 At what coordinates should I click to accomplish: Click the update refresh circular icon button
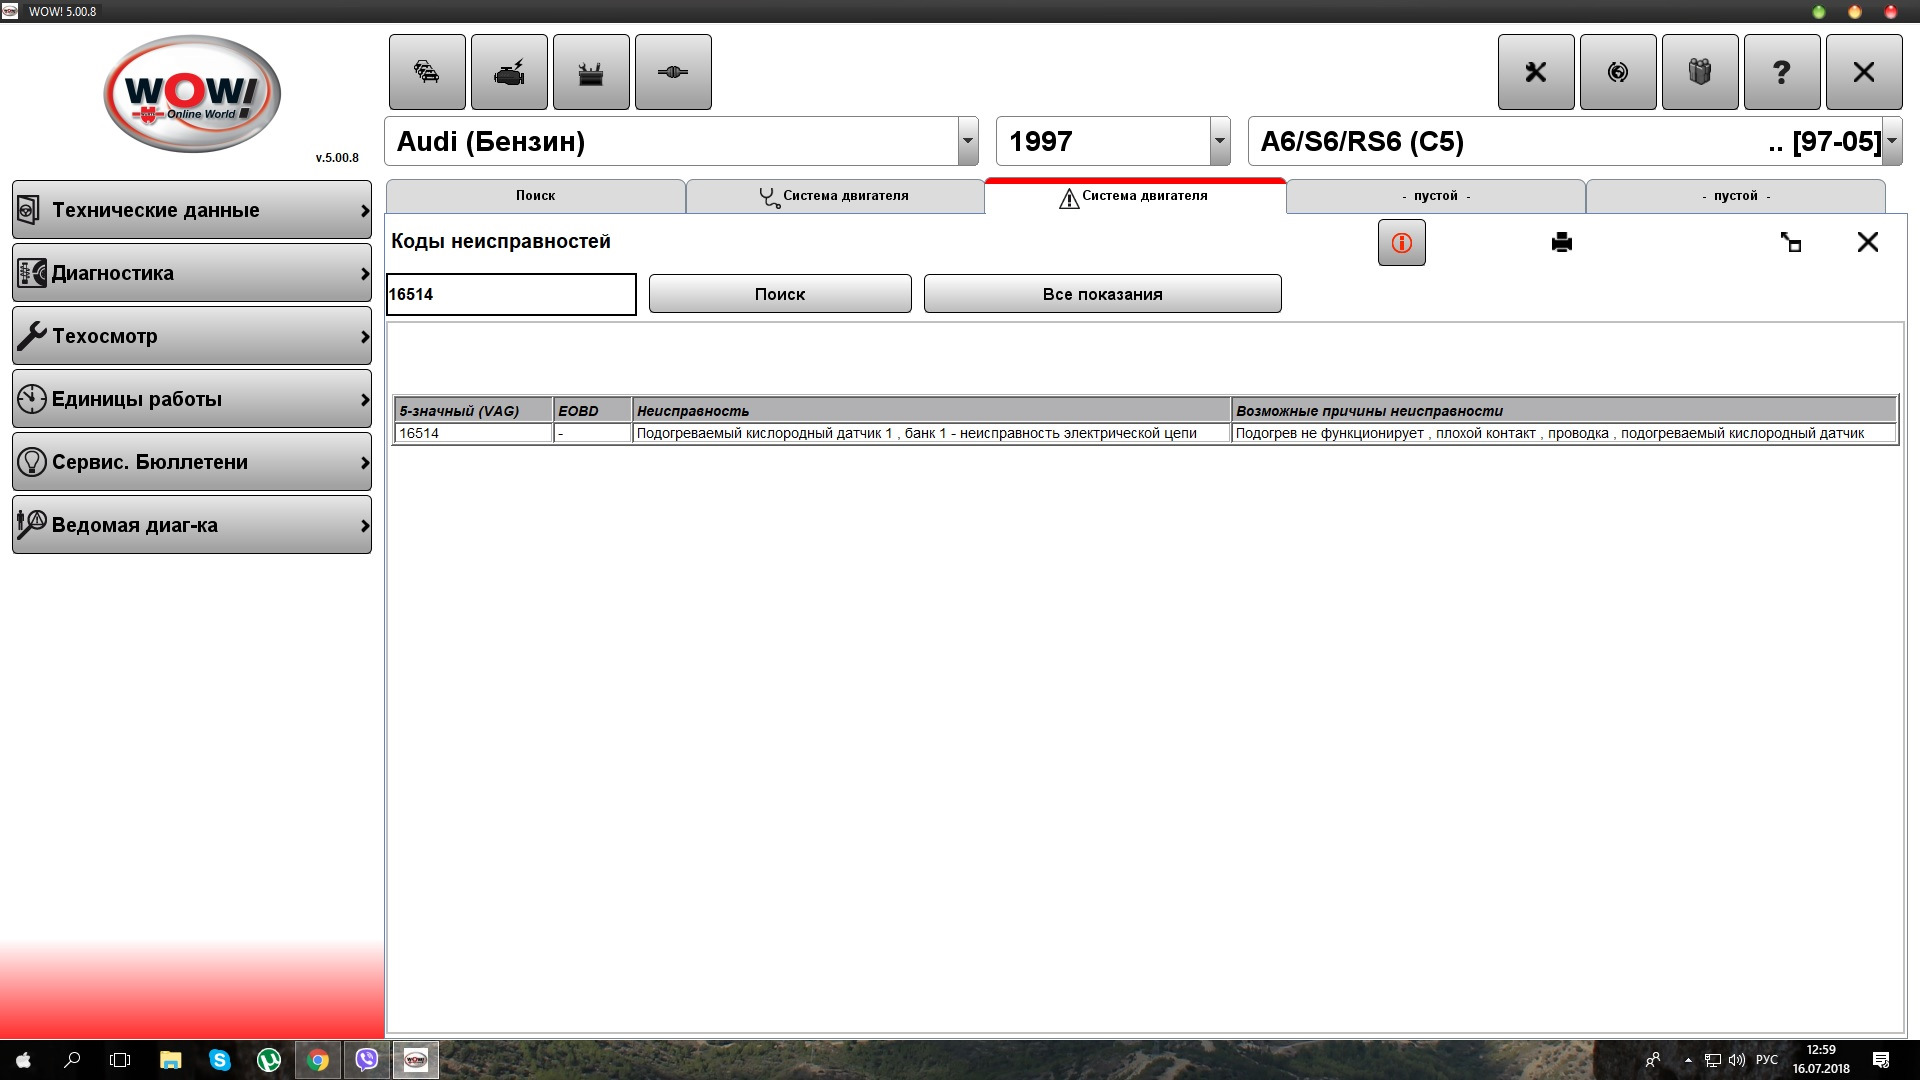(x=1618, y=72)
